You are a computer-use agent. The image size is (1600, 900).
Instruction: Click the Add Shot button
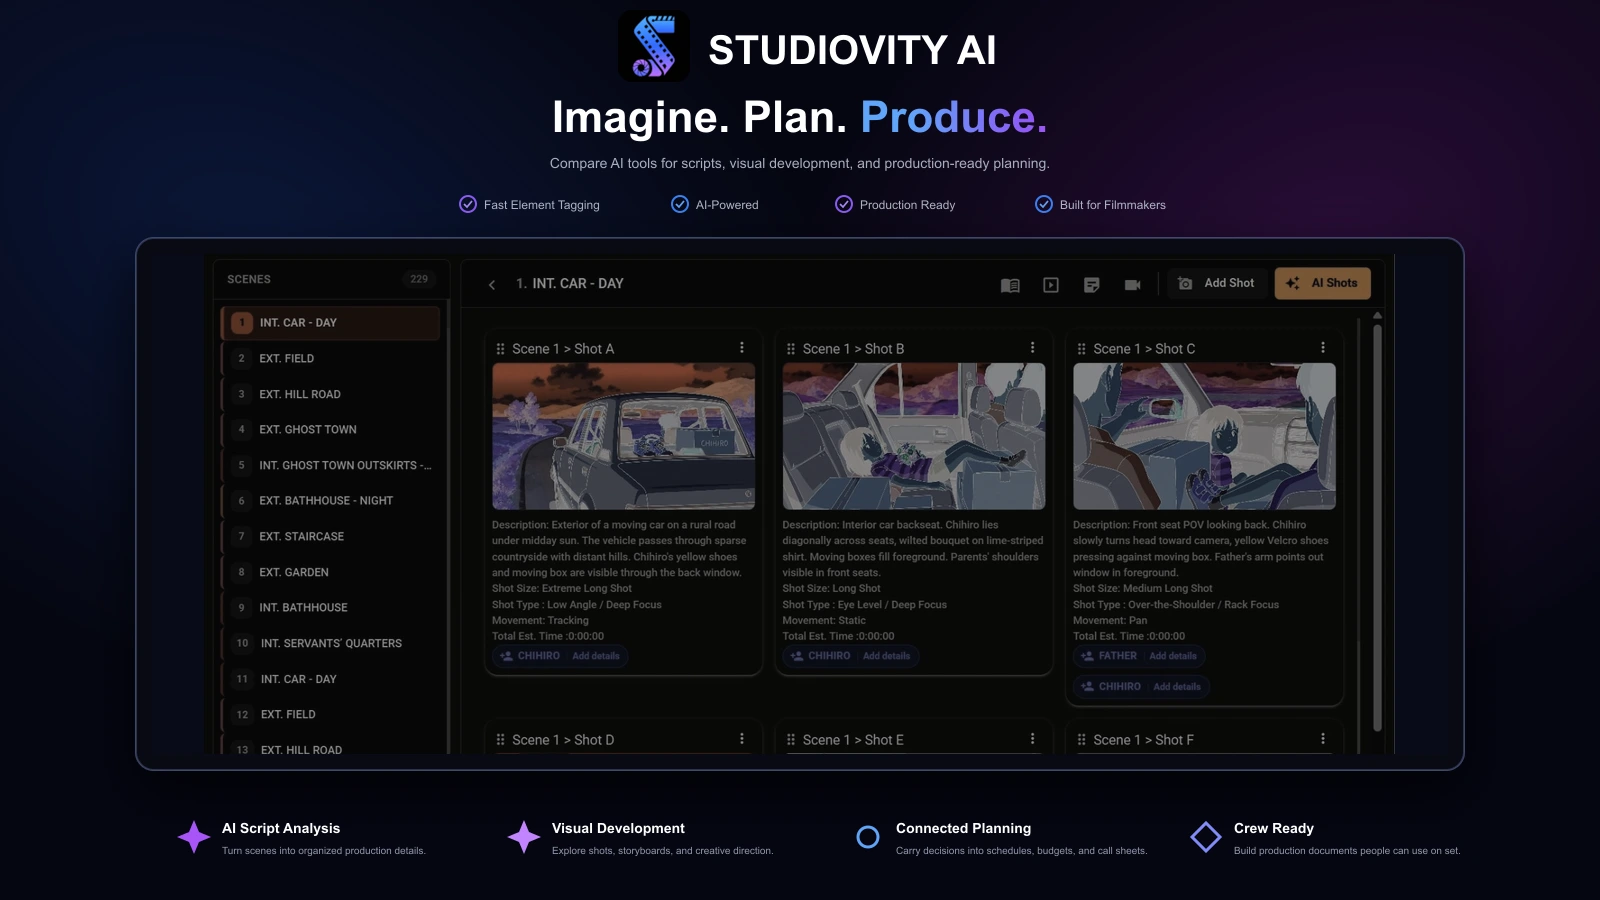point(1217,283)
